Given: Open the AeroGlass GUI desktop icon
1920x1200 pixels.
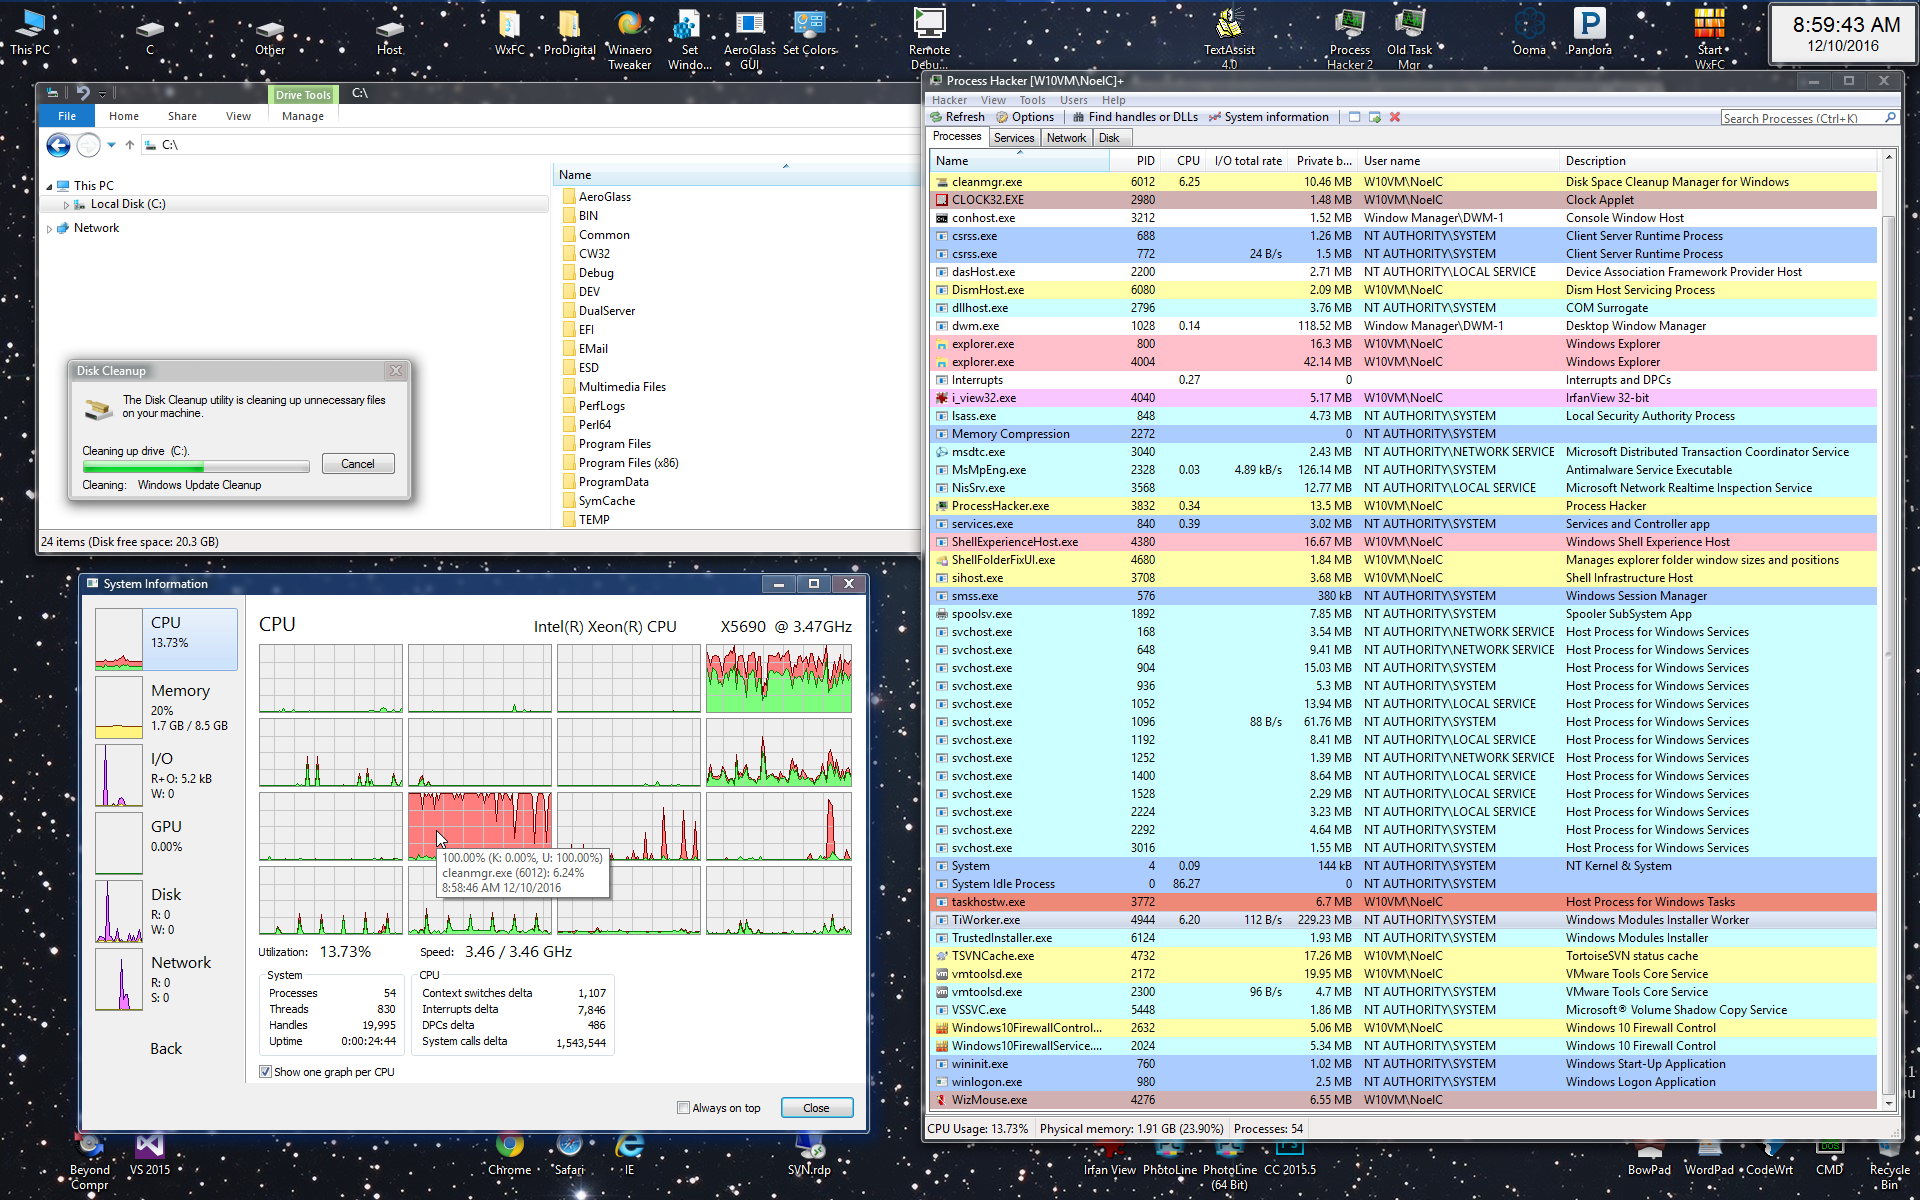Looking at the screenshot, I should pyautogui.click(x=750, y=40).
